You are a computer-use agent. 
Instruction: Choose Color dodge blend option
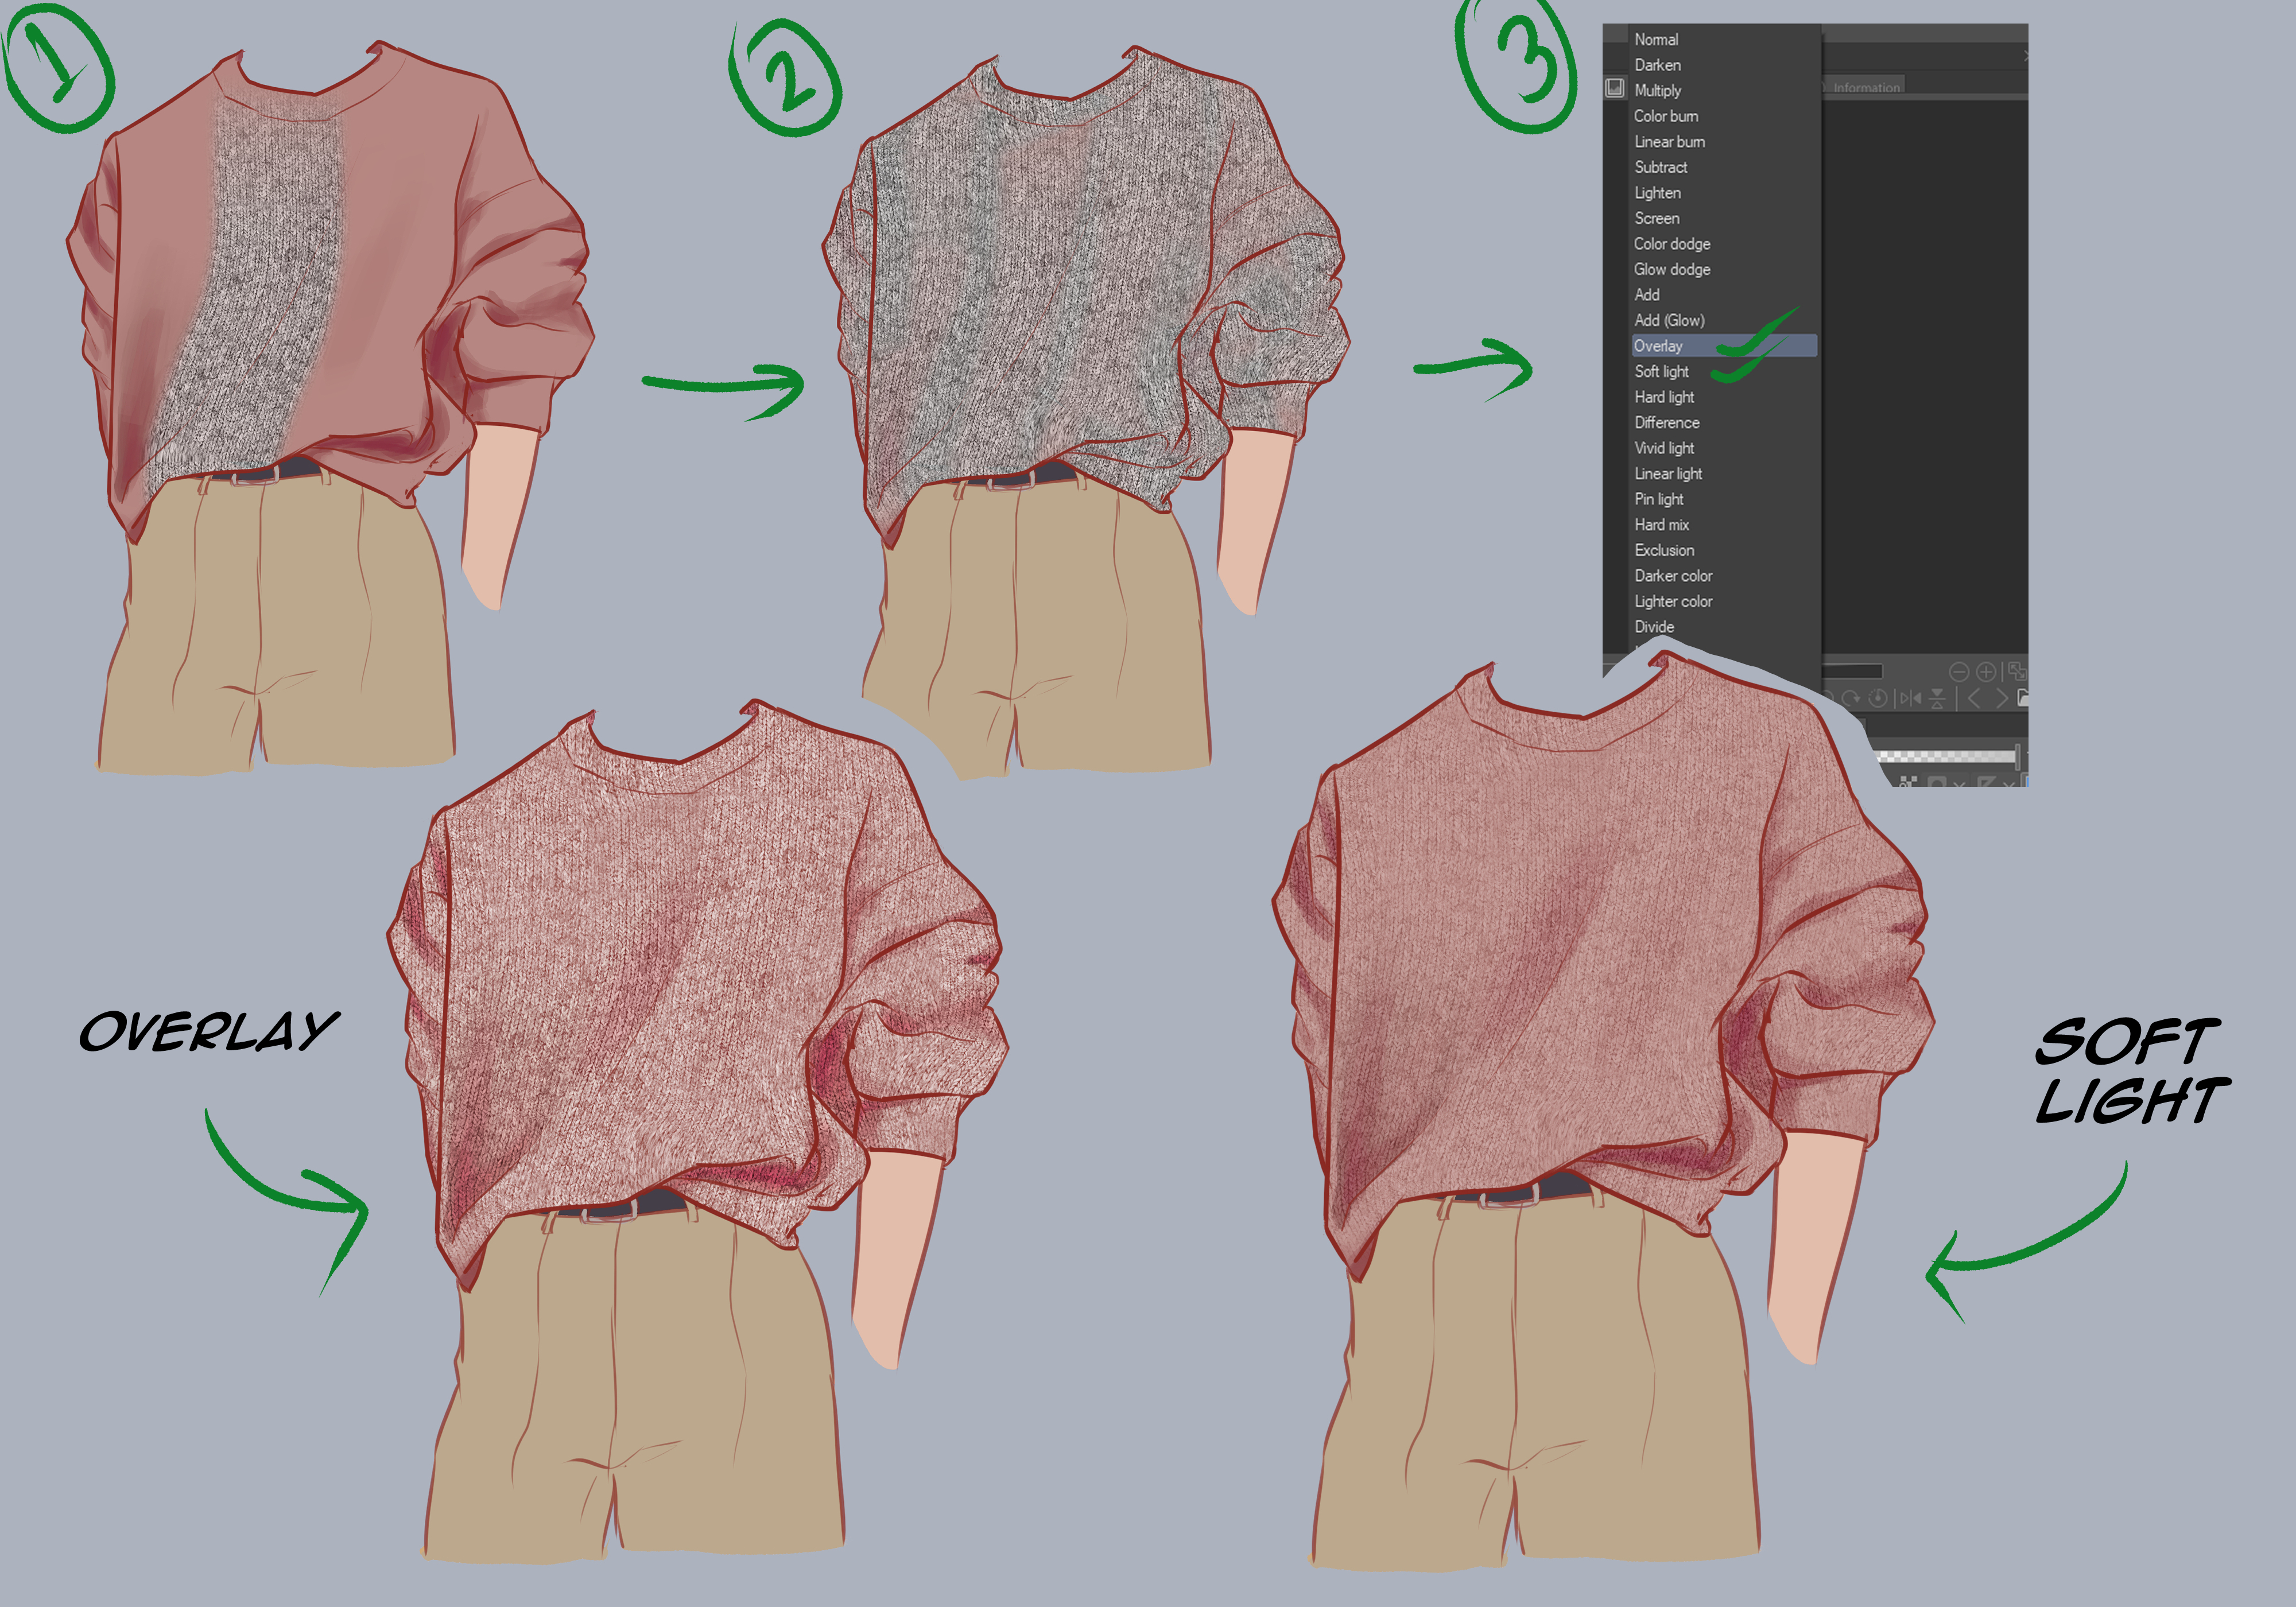tap(1671, 244)
